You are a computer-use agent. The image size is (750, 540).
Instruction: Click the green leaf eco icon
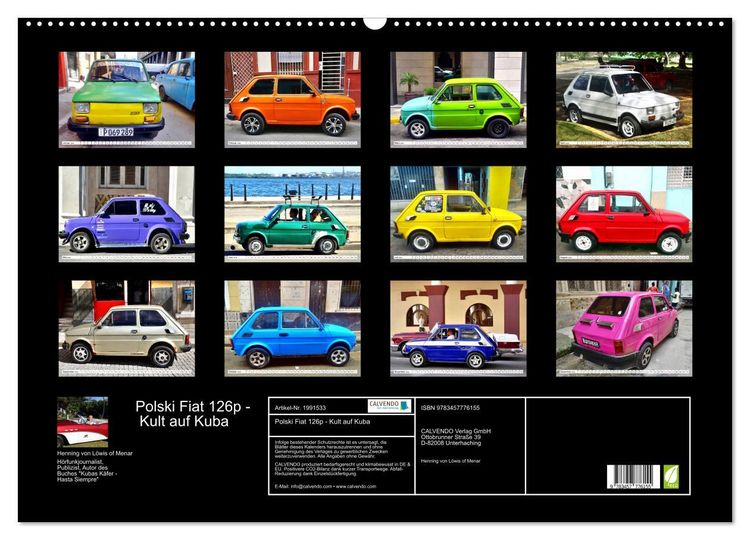pyautogui.click(x=671, y=477)
